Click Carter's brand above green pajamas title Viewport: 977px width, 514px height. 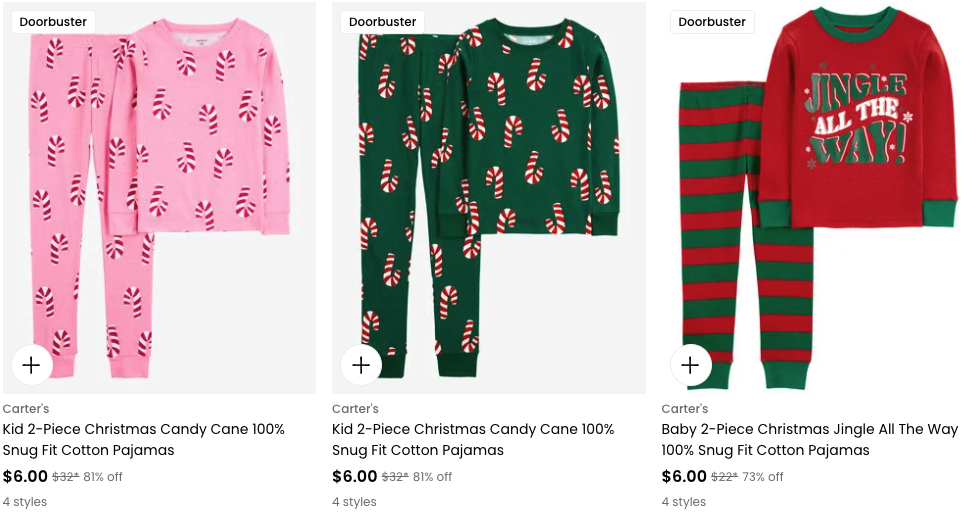click(355, 409)
